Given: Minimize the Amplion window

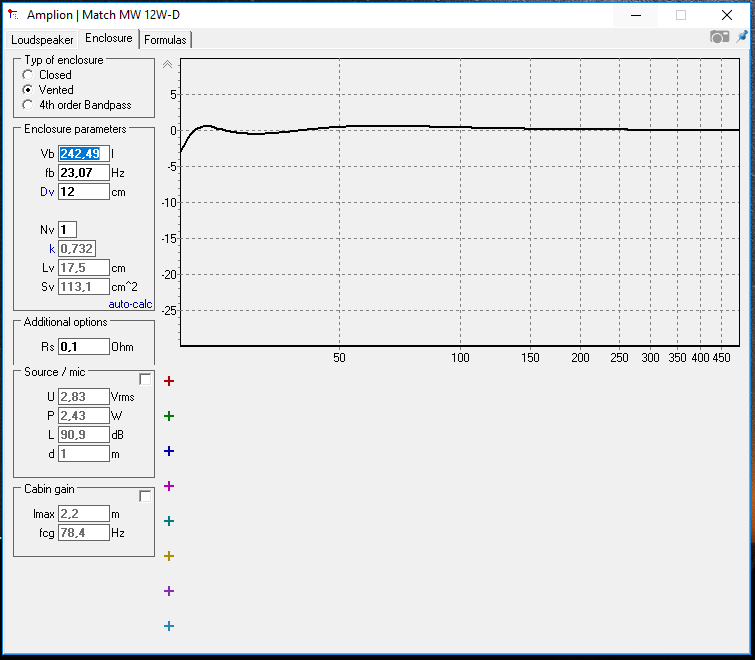Looking at the screenshot, I should (x=636, y=15).
